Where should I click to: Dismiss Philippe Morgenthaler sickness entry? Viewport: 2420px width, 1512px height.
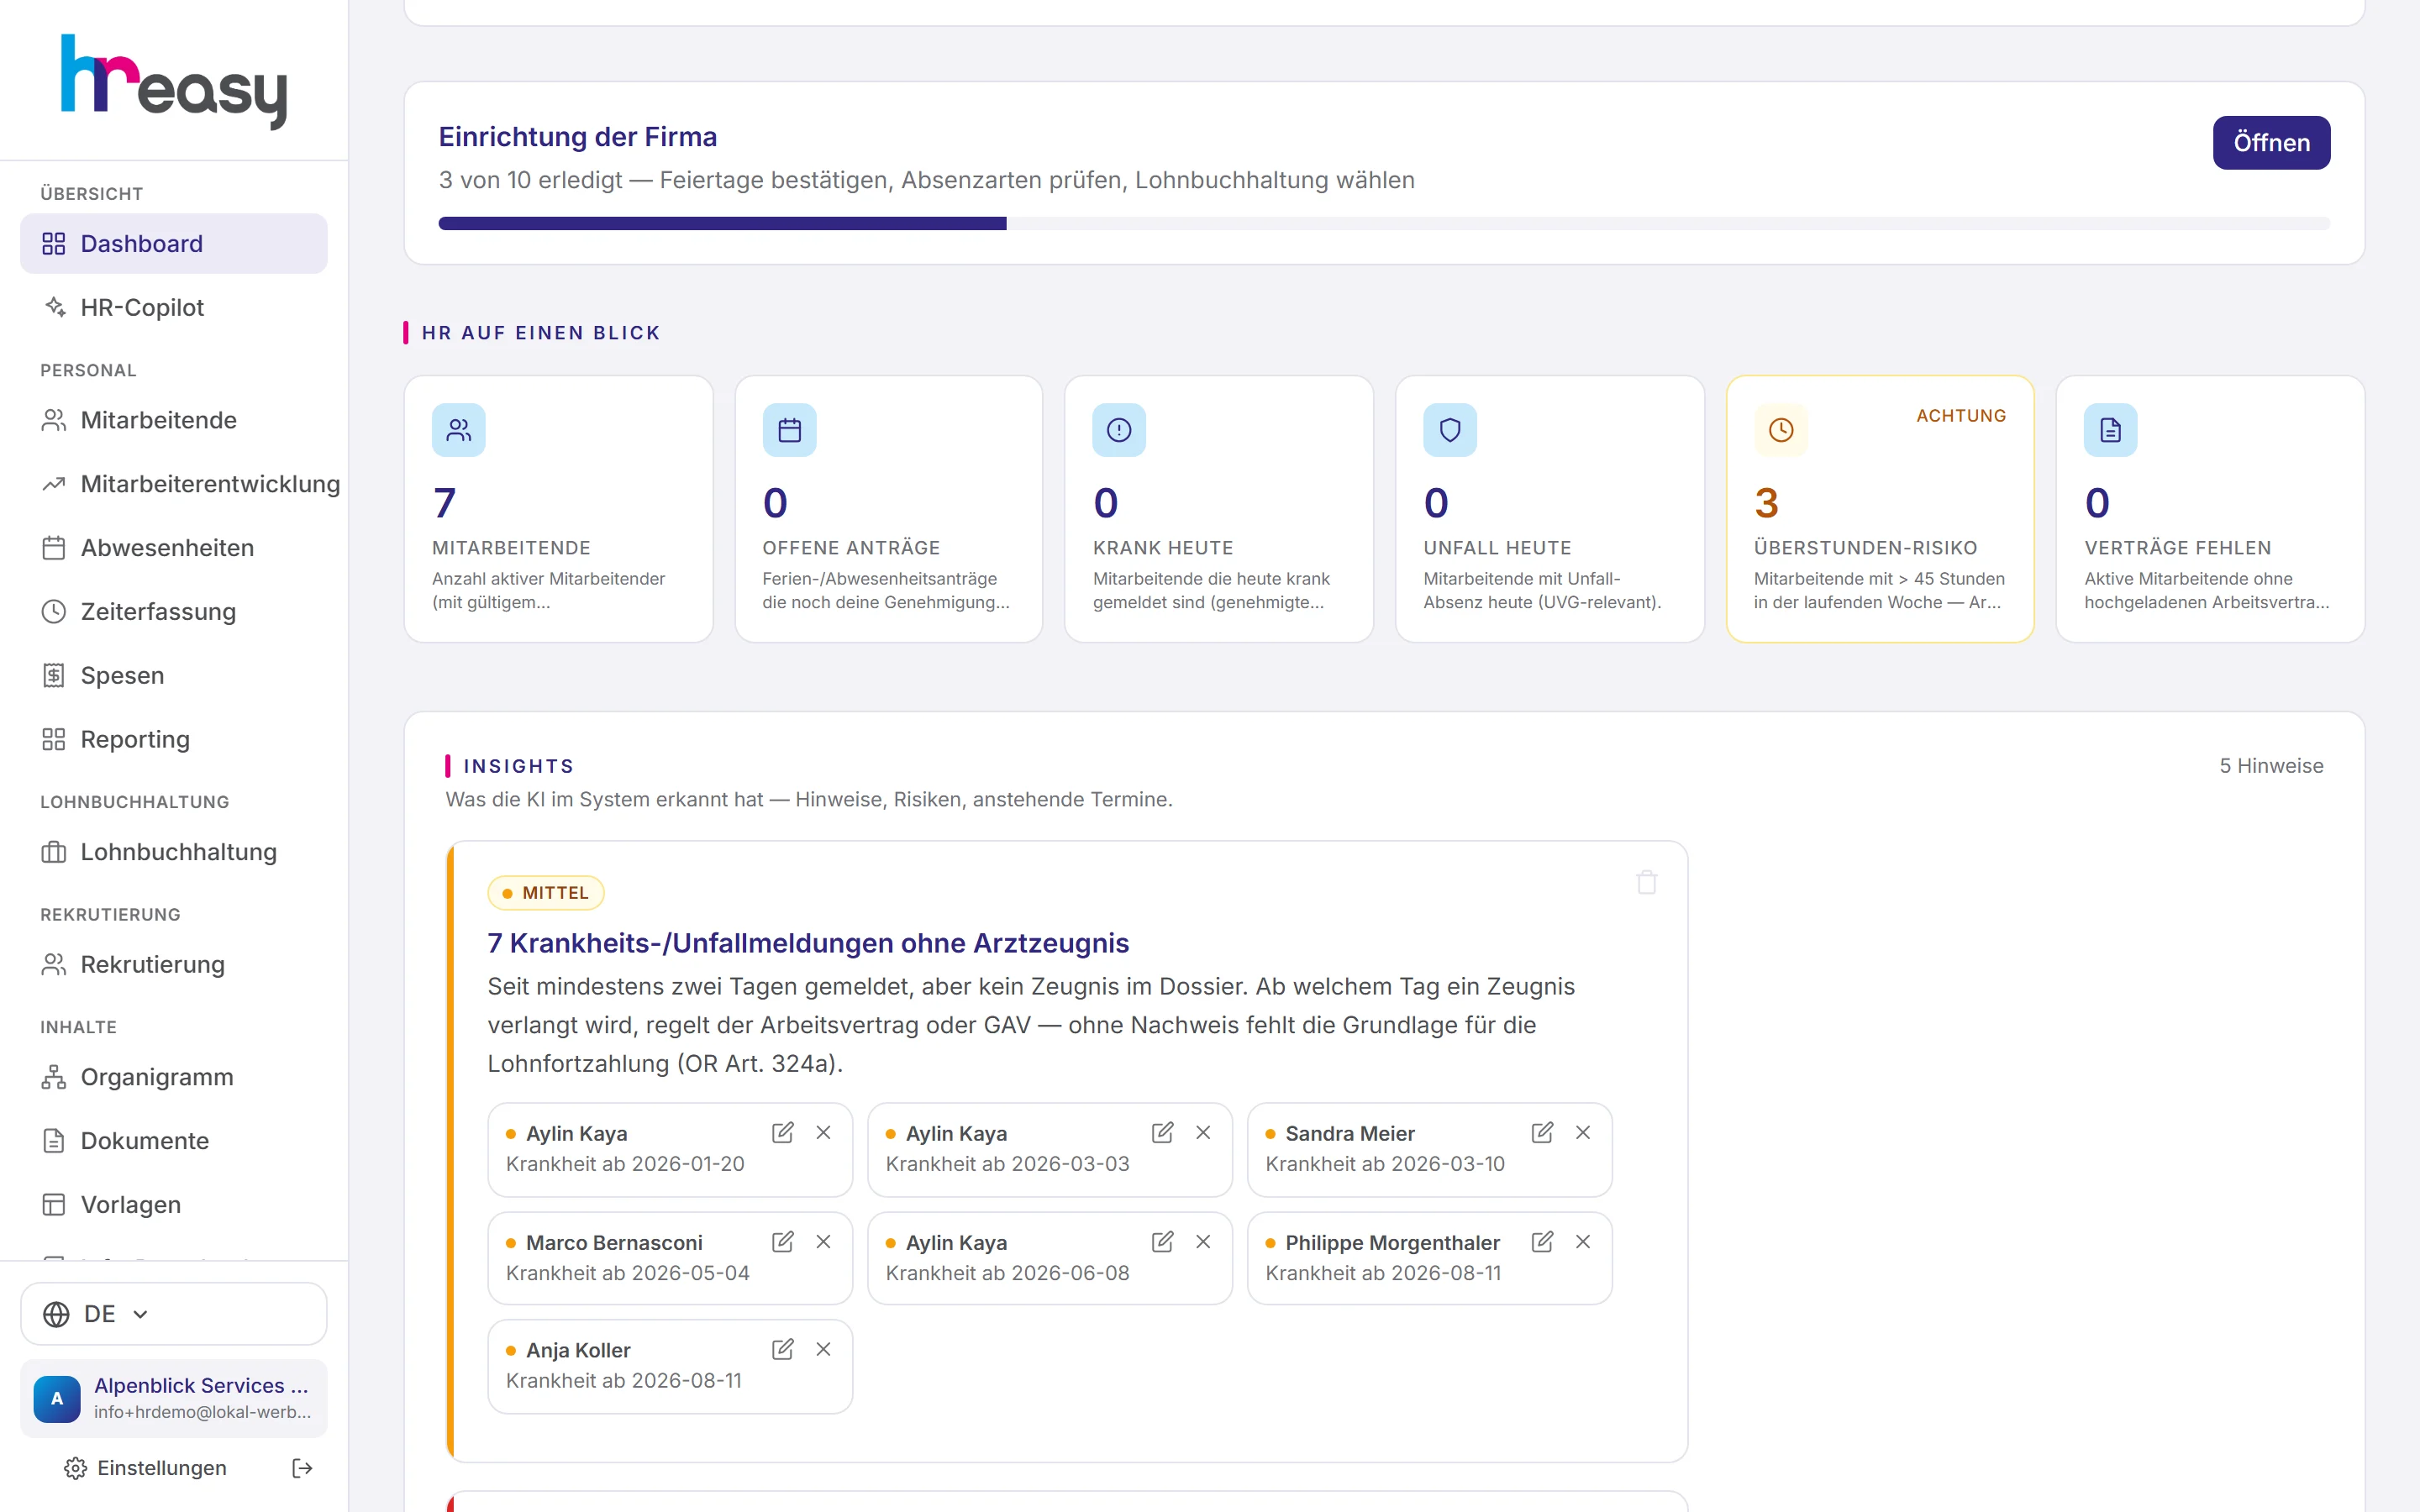tap(1583, 1241)
